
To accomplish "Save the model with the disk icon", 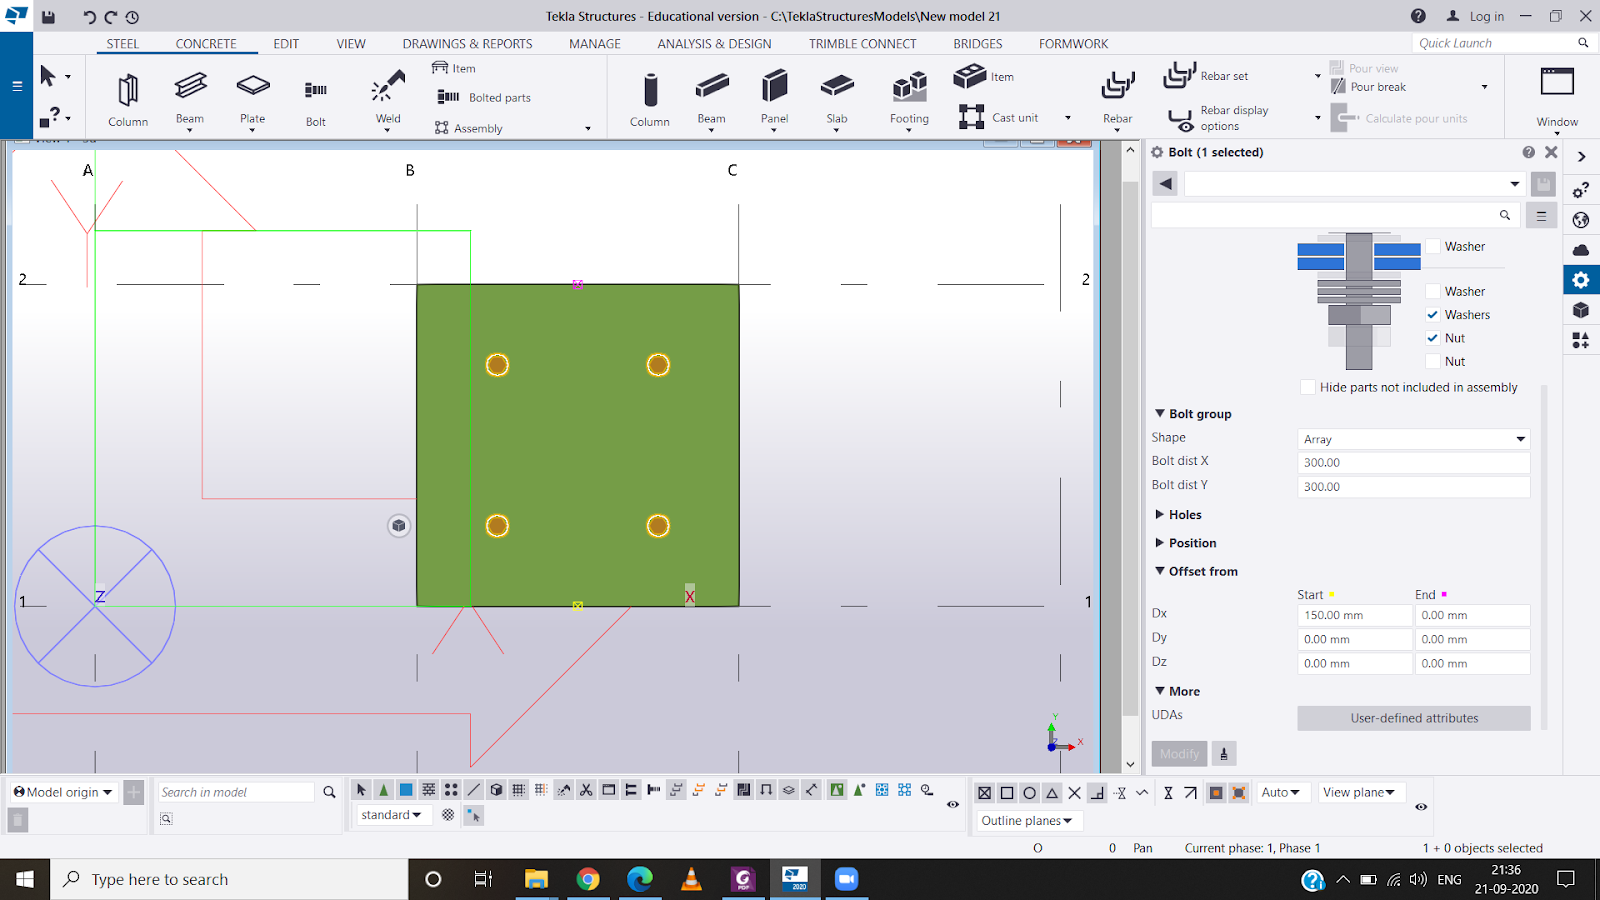I will coord(48,16).
